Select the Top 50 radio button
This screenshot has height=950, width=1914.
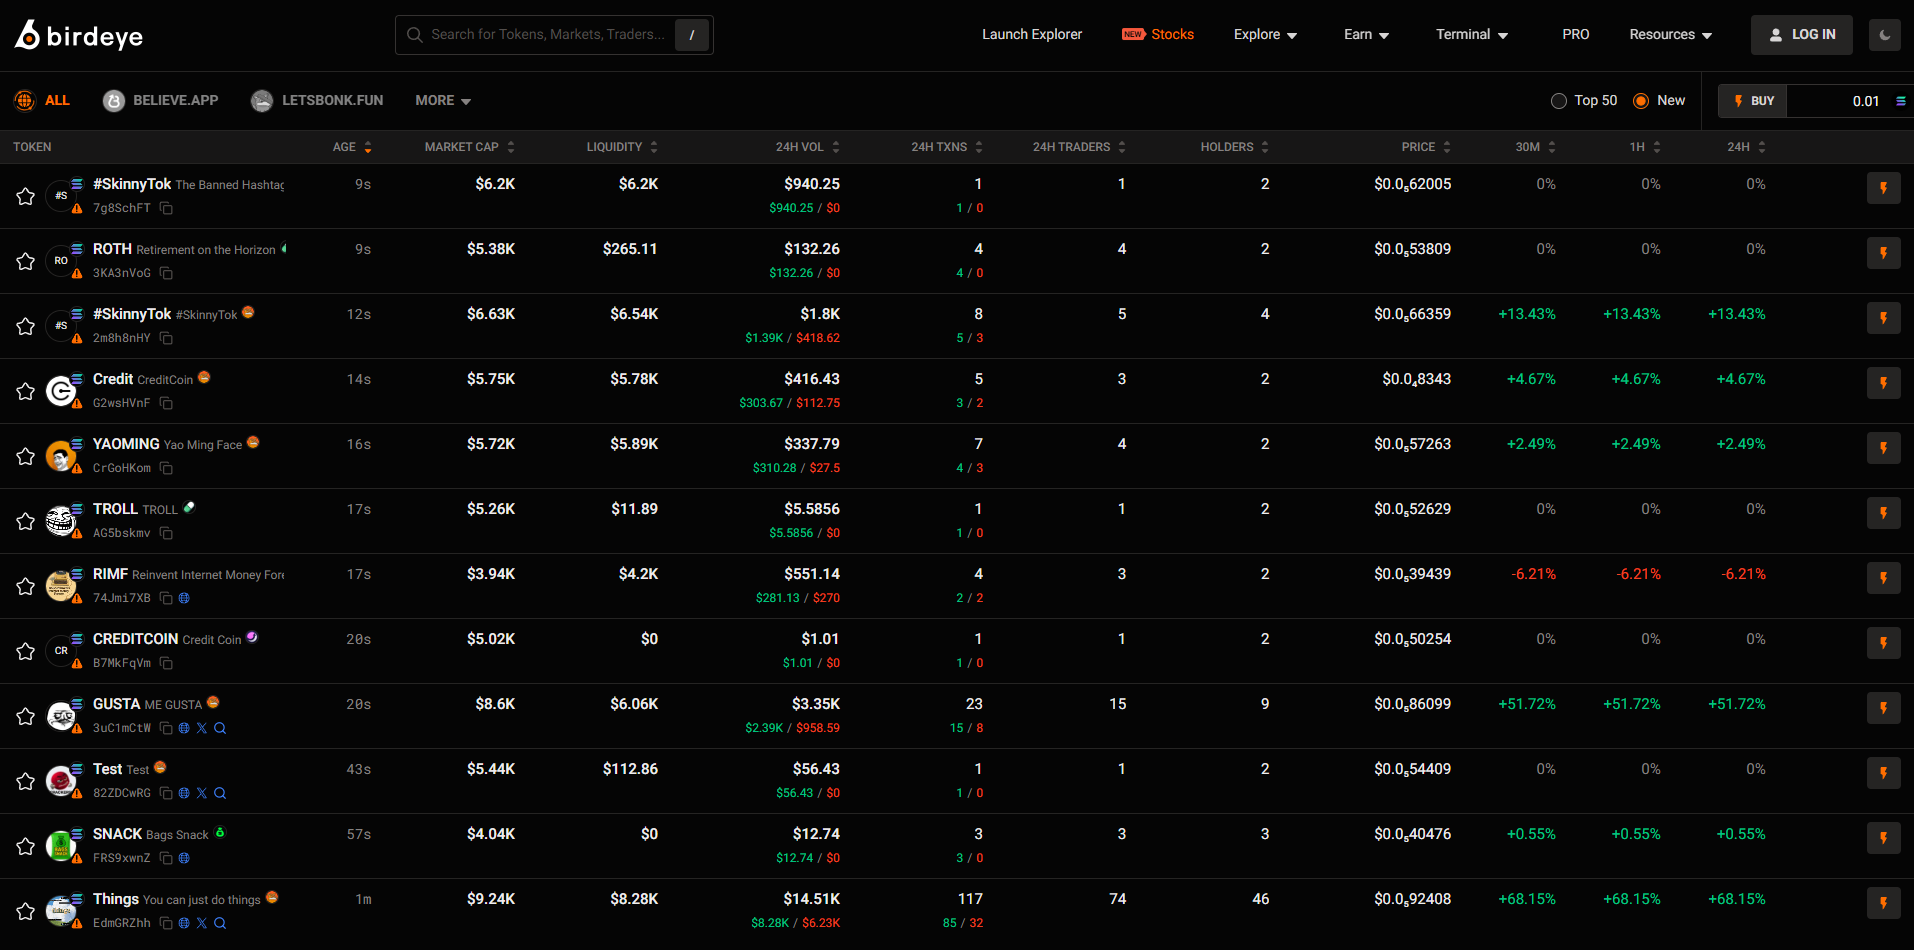pos(1559,101)
